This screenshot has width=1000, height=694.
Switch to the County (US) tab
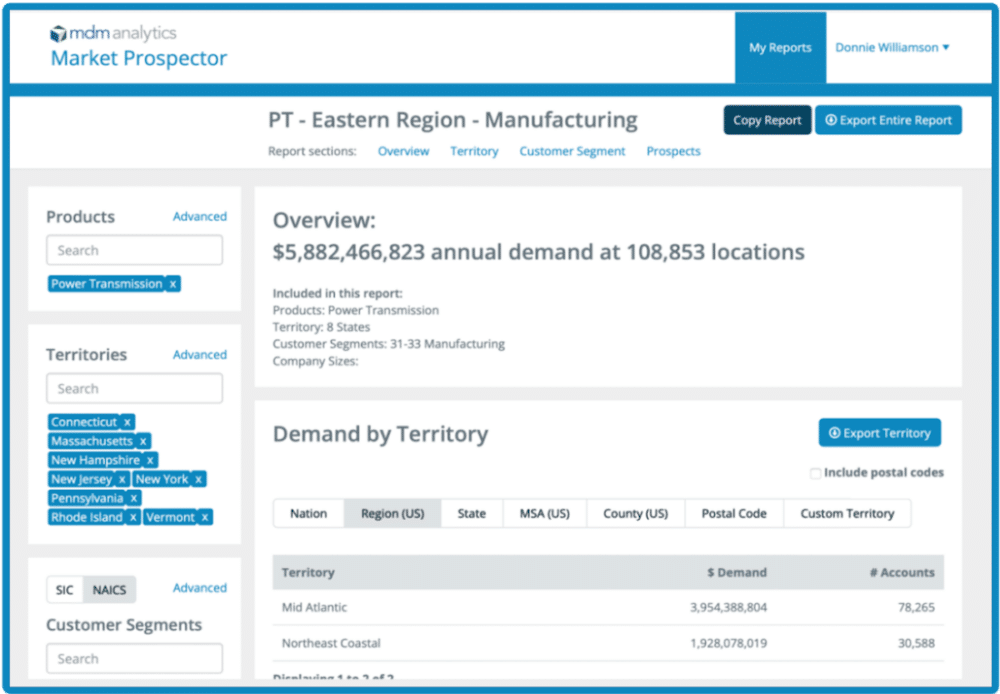634,513
